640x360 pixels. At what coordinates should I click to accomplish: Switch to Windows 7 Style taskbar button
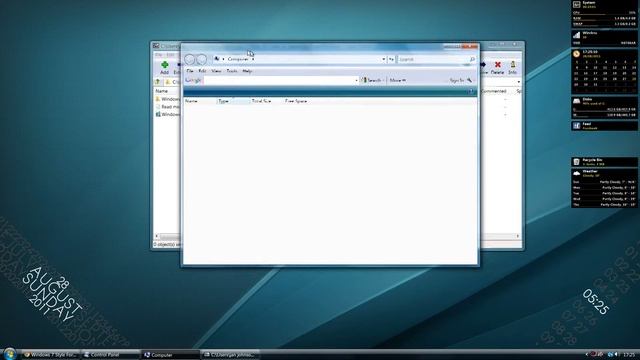coord(50,355)
